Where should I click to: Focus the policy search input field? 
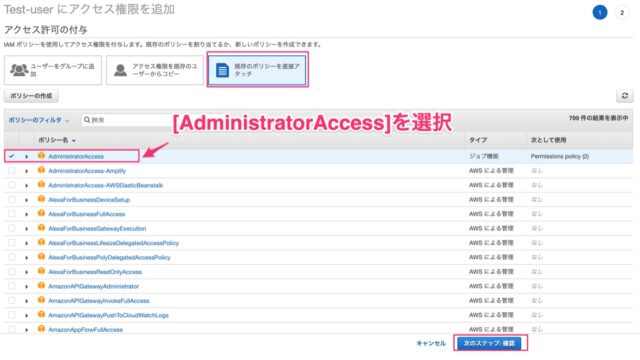pos(127,120)
